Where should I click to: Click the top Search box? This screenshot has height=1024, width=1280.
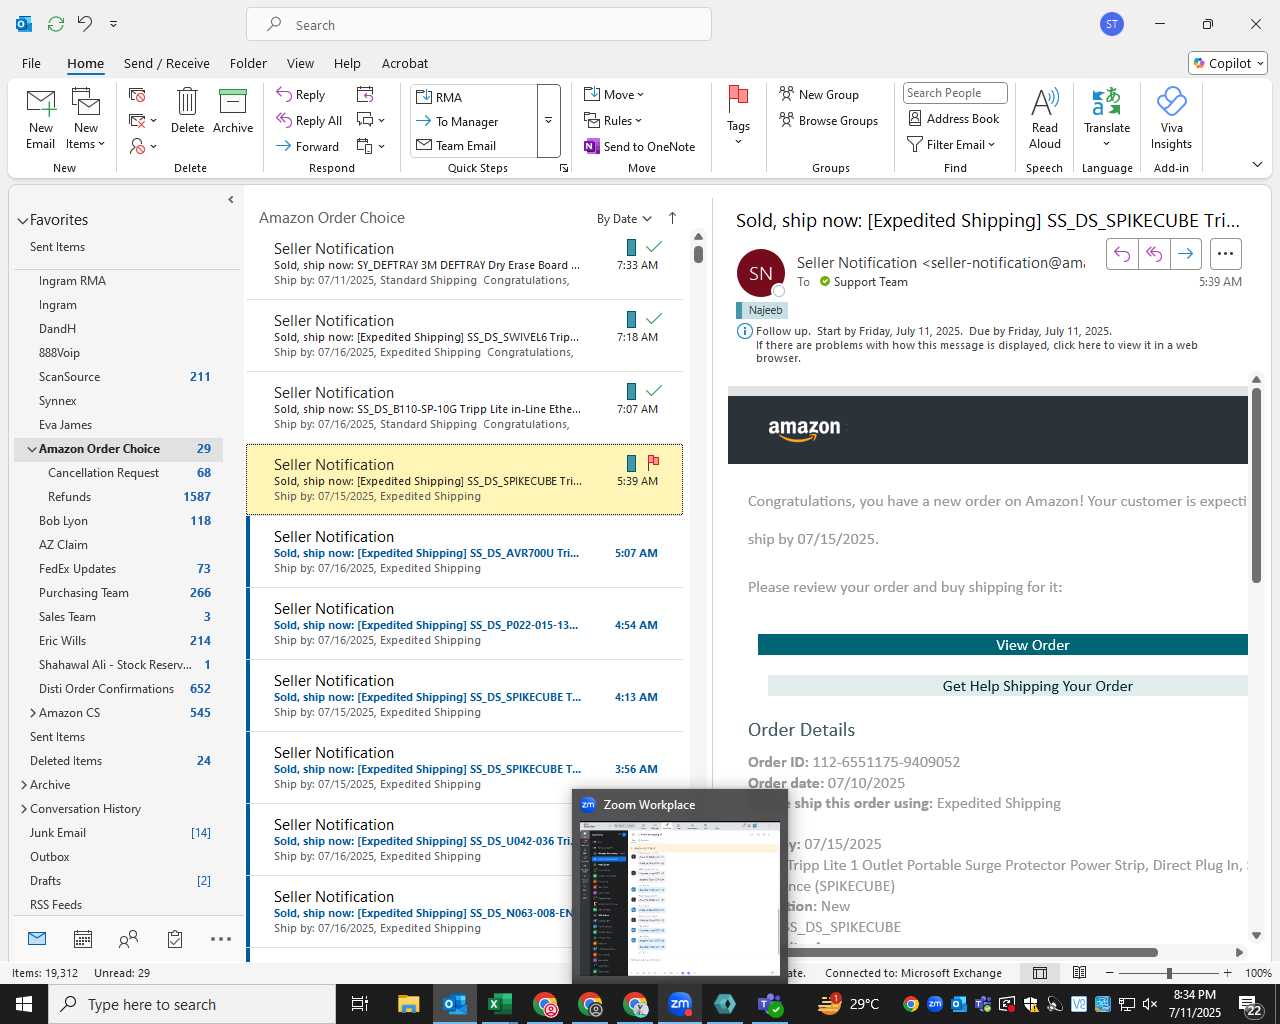coord(479,25)
